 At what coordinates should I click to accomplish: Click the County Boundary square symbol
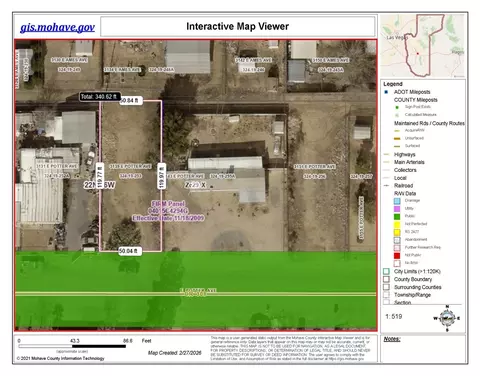386,279
